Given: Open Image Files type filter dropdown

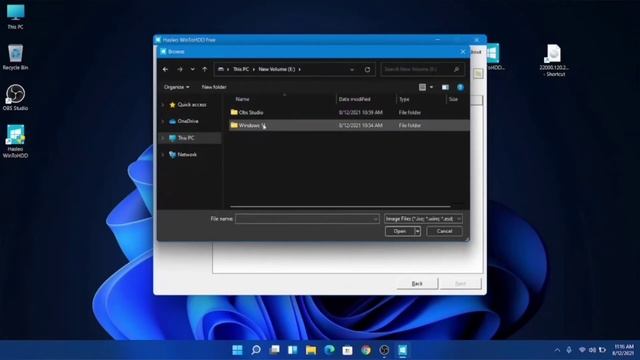Looking at the screenshot, I should coord(423,219).
